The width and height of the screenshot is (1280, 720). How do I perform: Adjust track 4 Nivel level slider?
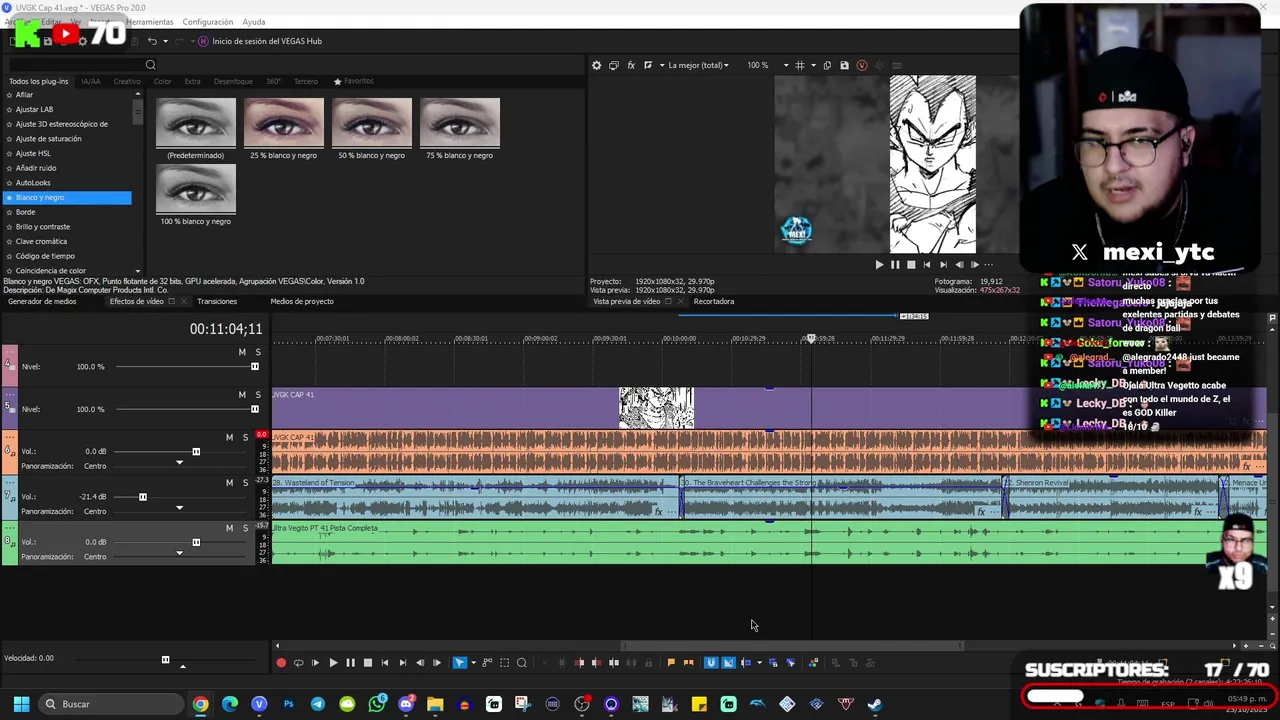254,367
